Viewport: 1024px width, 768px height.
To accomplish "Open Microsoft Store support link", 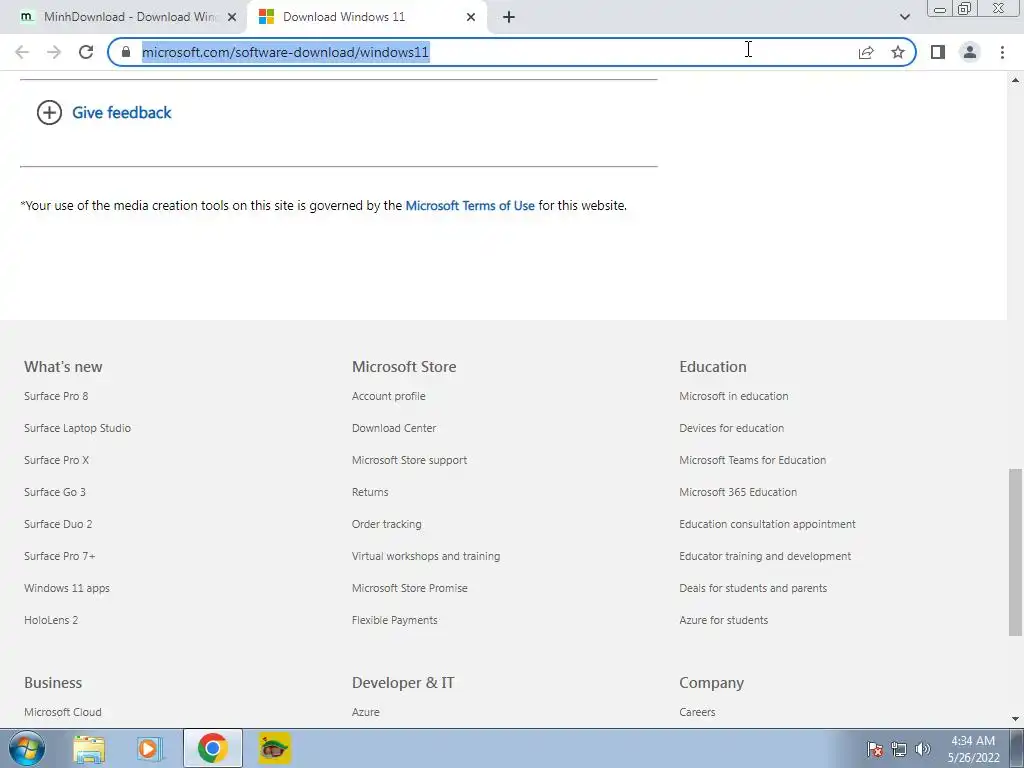I will pyautogui.click(x=409, y=460).
